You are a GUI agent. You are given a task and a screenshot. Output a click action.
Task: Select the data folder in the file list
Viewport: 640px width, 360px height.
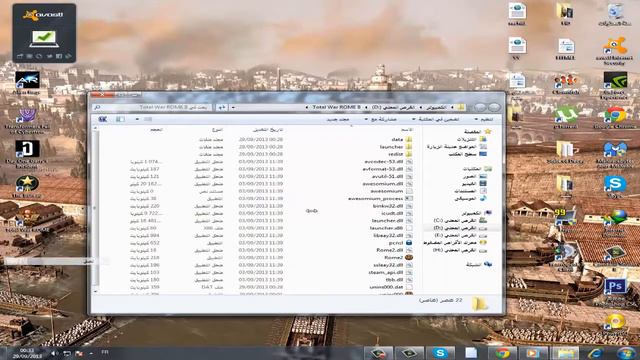coord(397,140)
